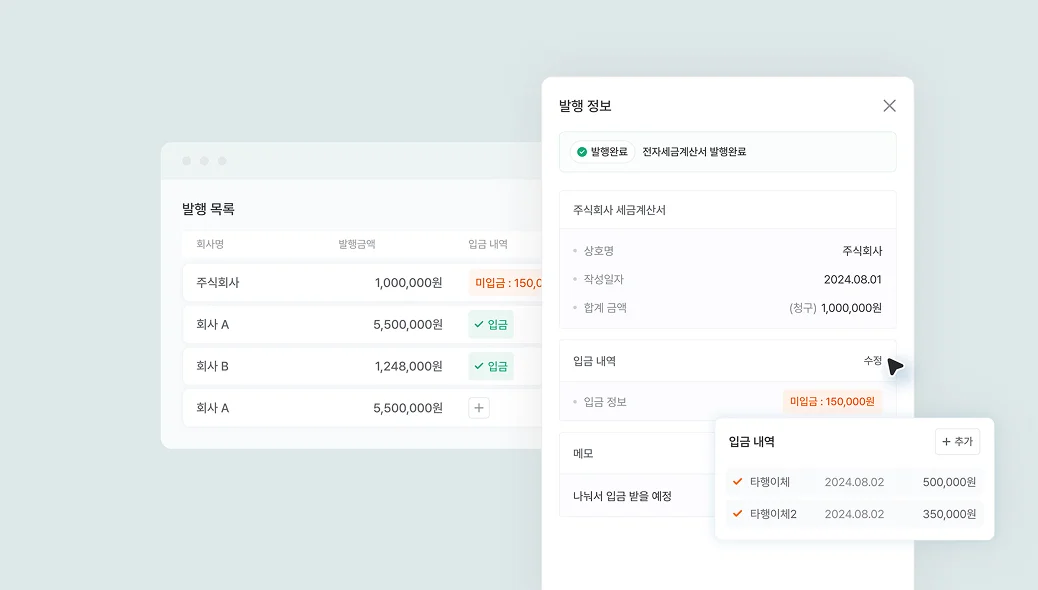Click the plus icon inside the 추가 button
This screenshot has height=590, width=1038.
946,441
